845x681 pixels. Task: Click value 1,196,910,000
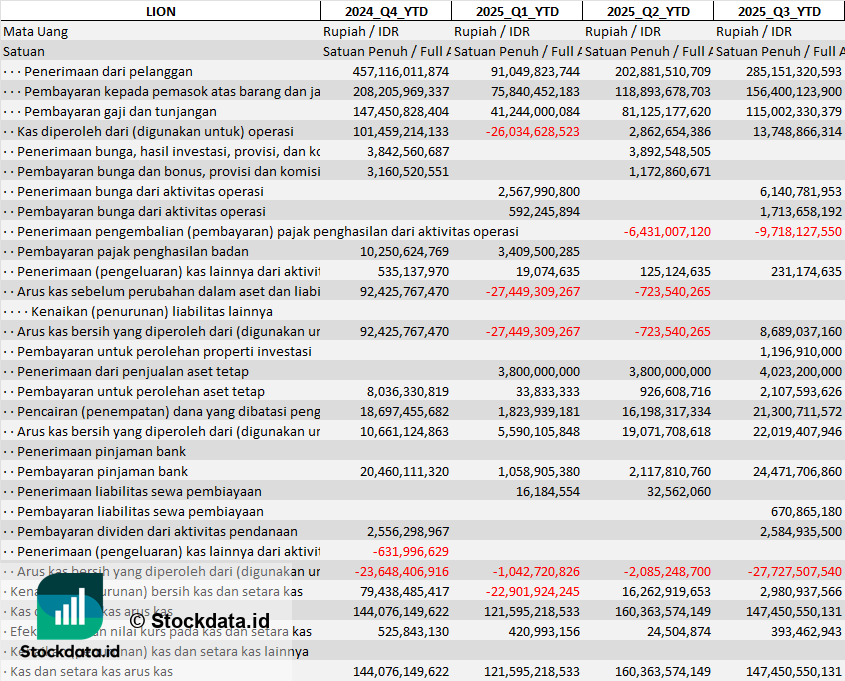[x=801, y=351]
